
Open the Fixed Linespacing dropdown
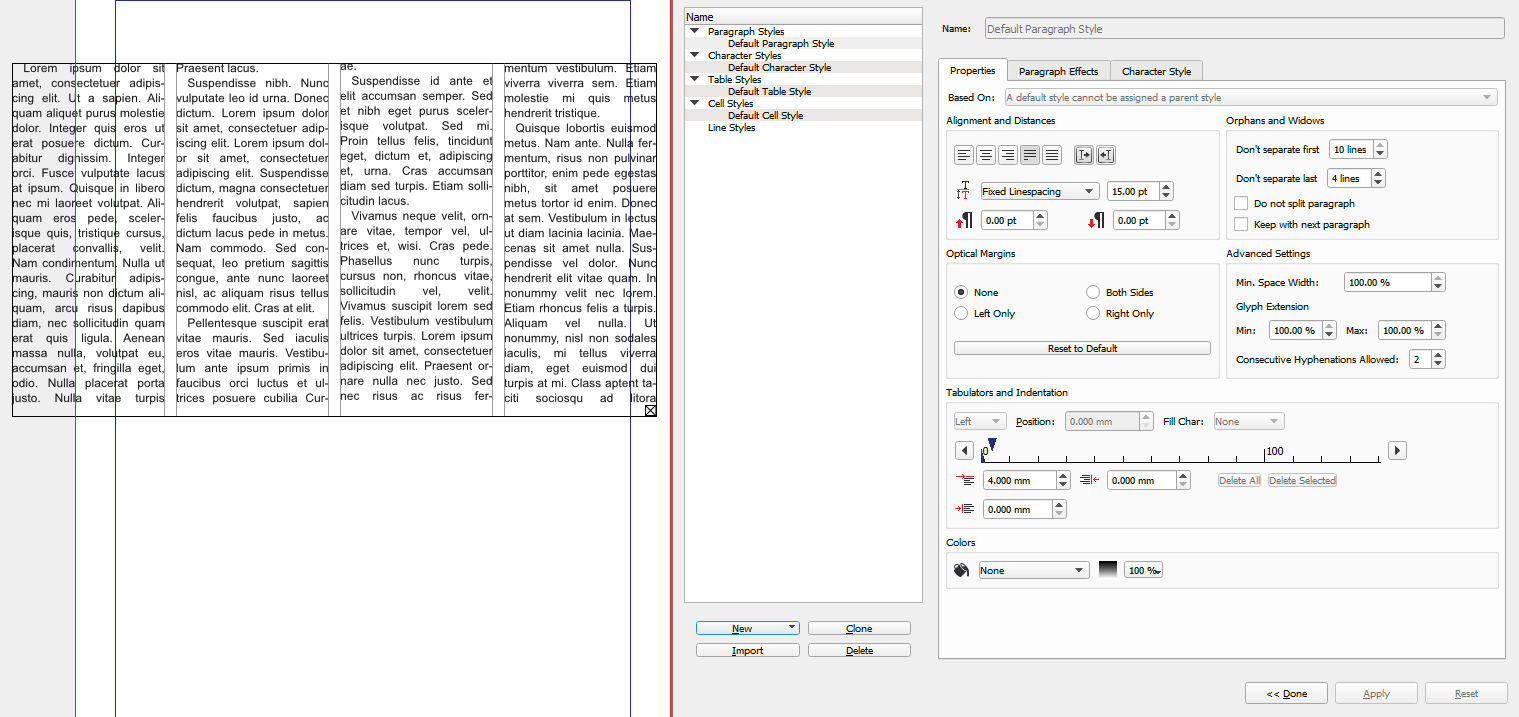tap(1038, 192)
